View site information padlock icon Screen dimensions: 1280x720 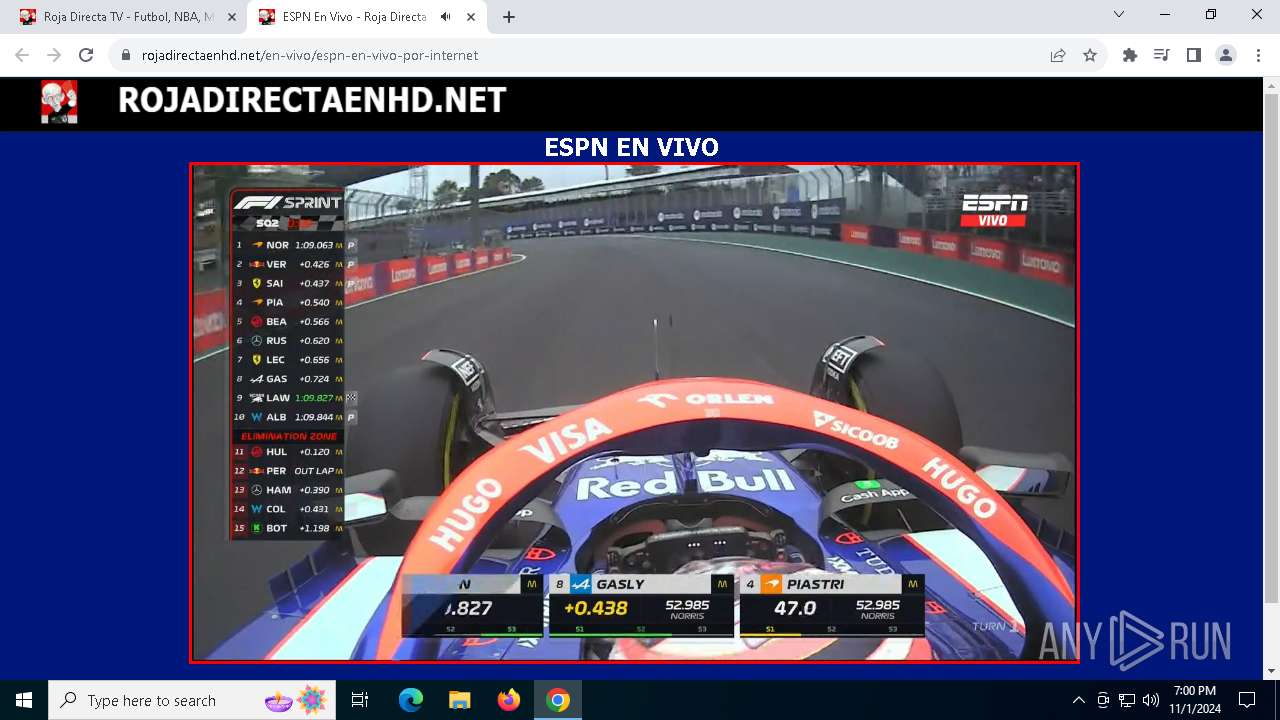(126, 56)
